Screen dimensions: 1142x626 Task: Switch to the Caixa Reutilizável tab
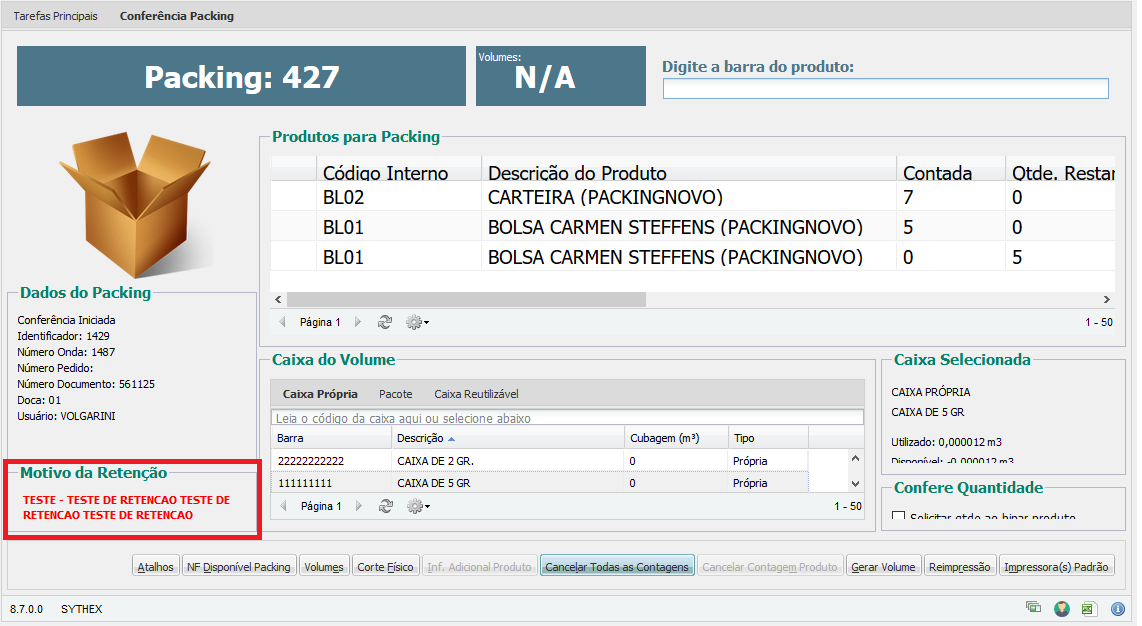(x=476, y=394)
